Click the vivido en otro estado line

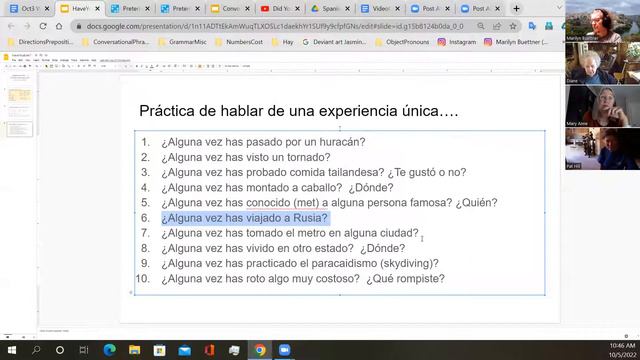pyautogui.click(x=283, y=248)
